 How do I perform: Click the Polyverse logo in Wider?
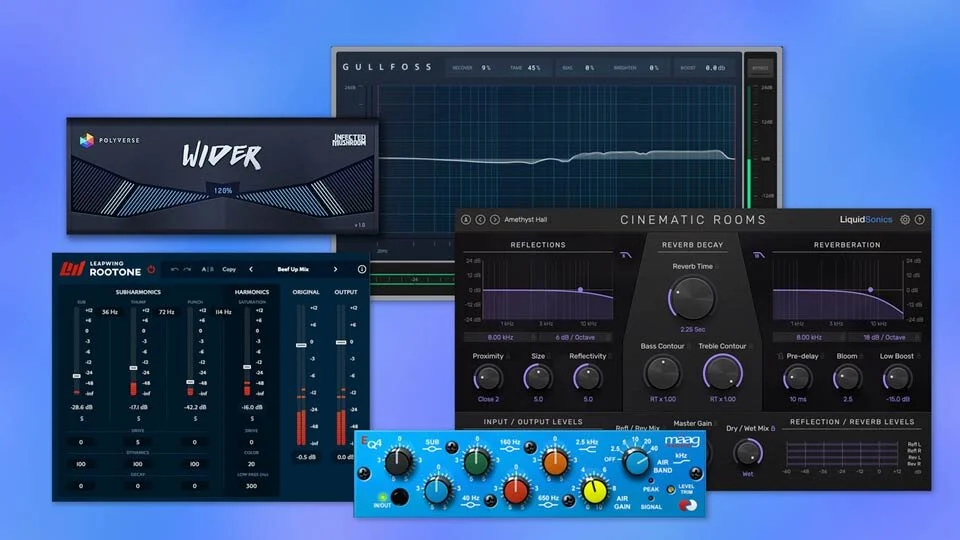pyautogui.click(x=110, y=140)
